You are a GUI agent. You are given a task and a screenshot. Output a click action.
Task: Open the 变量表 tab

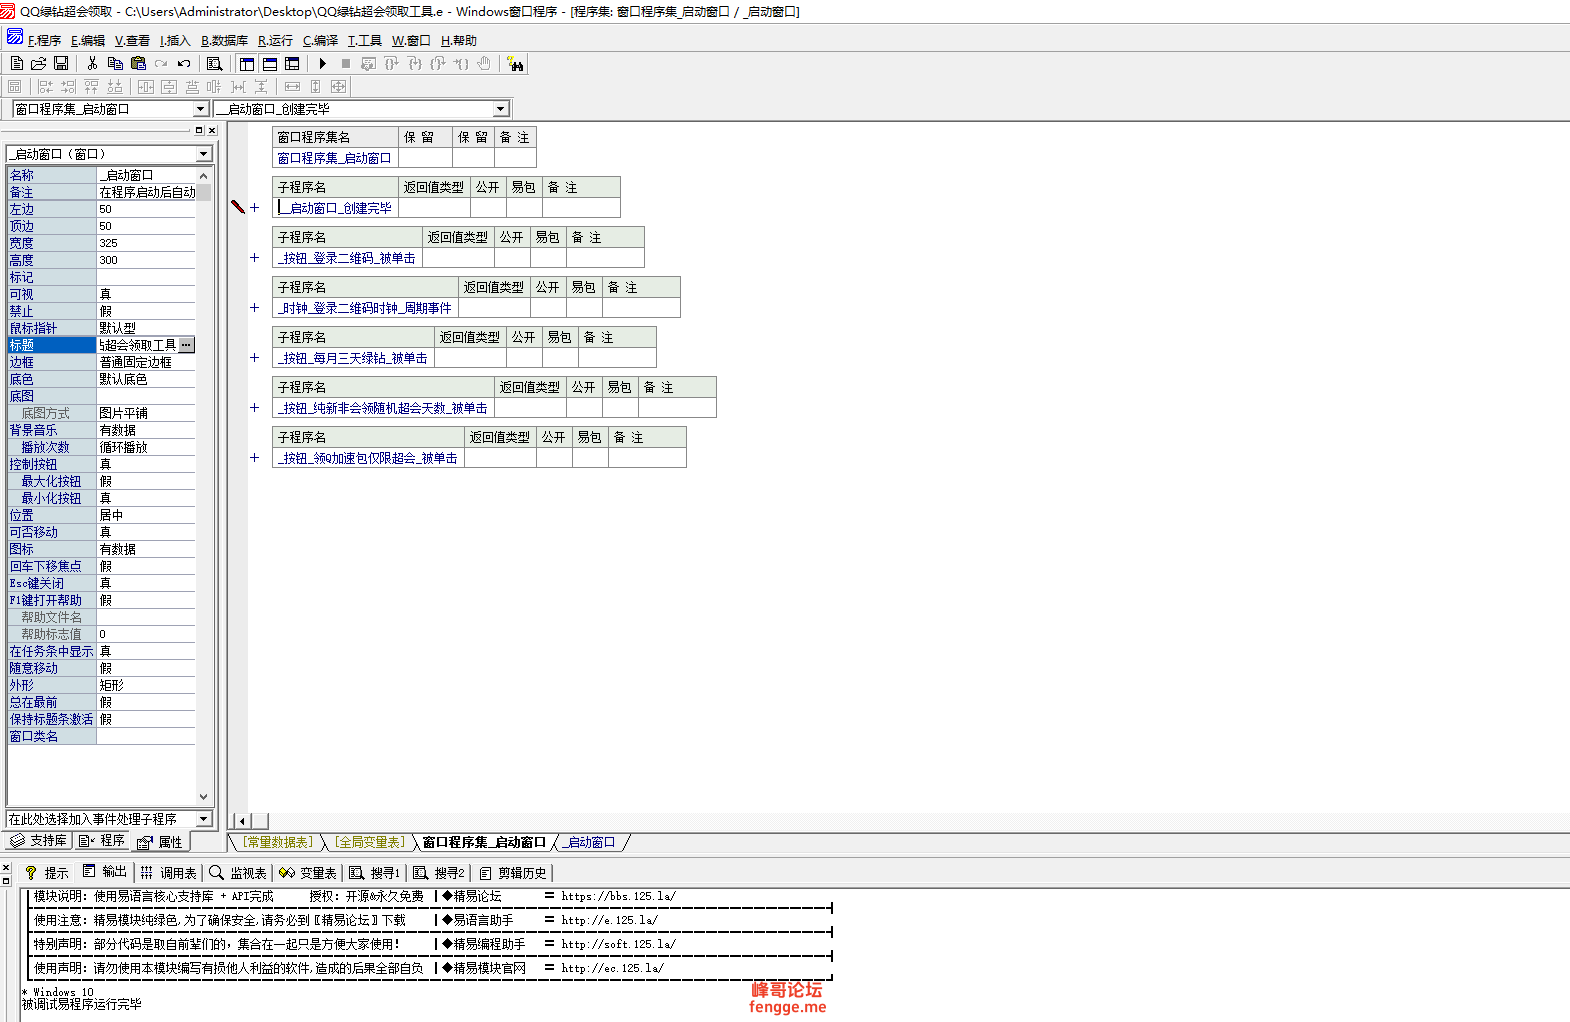pyautogui.click(x=308, y=873)
